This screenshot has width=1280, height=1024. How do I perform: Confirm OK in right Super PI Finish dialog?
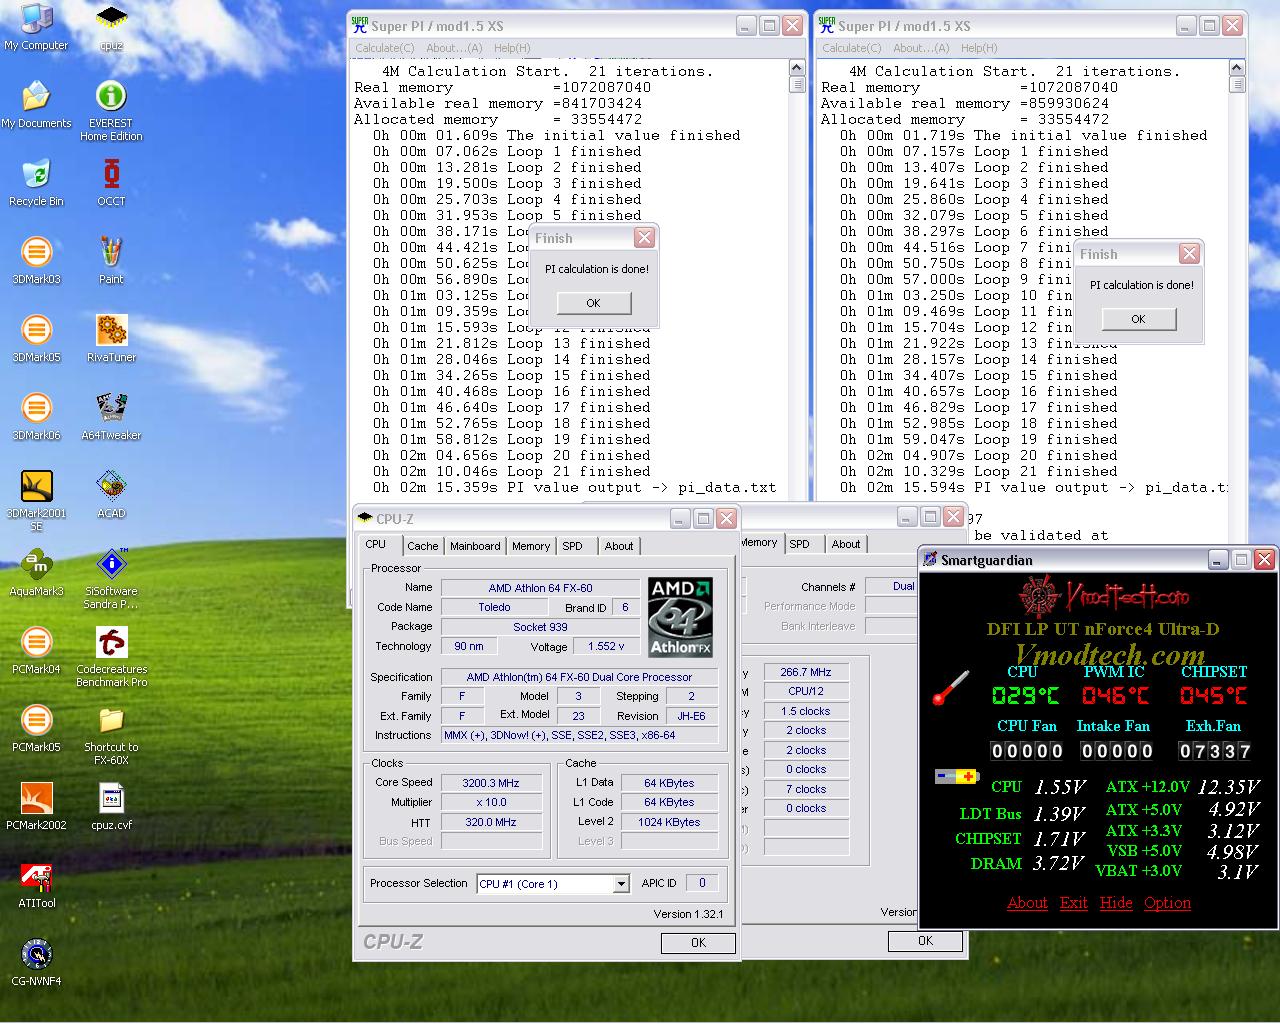(x=1138, y=319)
